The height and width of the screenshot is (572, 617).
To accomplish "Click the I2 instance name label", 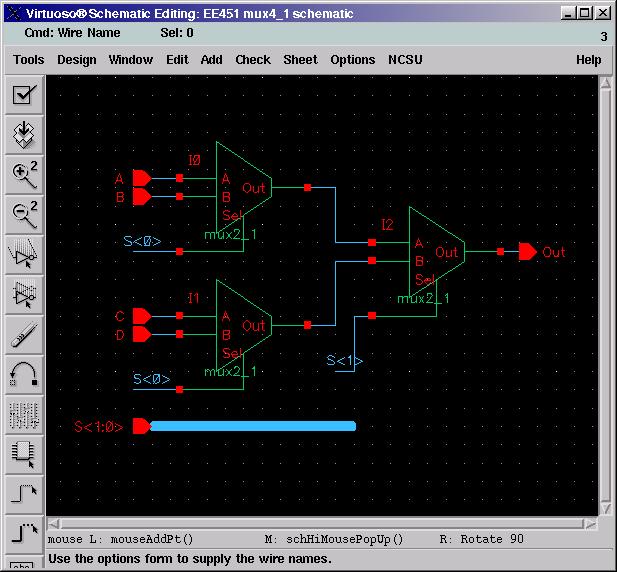I will pos(387,225).
